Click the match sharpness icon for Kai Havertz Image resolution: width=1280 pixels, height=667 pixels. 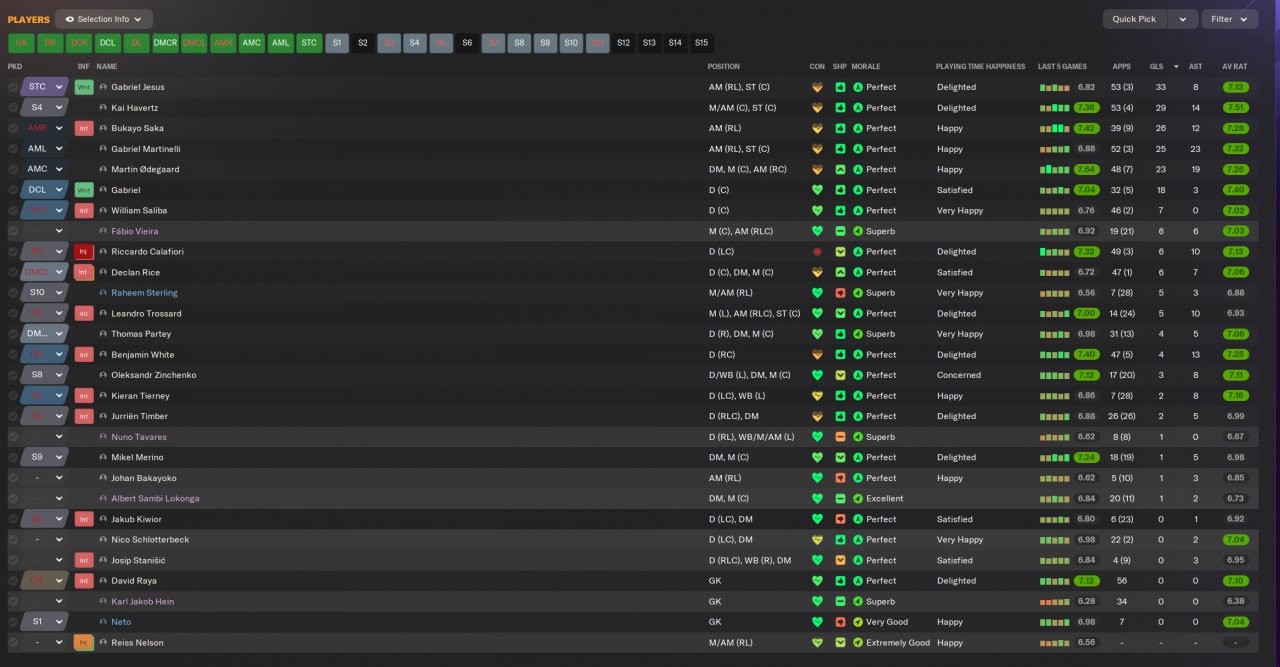click(x=840, y=108)
